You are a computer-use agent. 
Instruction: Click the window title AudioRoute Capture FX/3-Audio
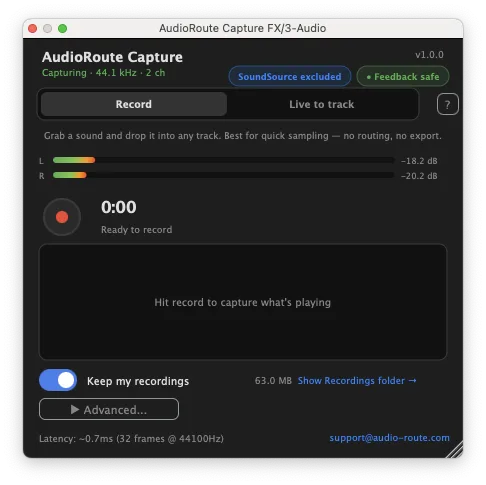click(x=243, y=28)
